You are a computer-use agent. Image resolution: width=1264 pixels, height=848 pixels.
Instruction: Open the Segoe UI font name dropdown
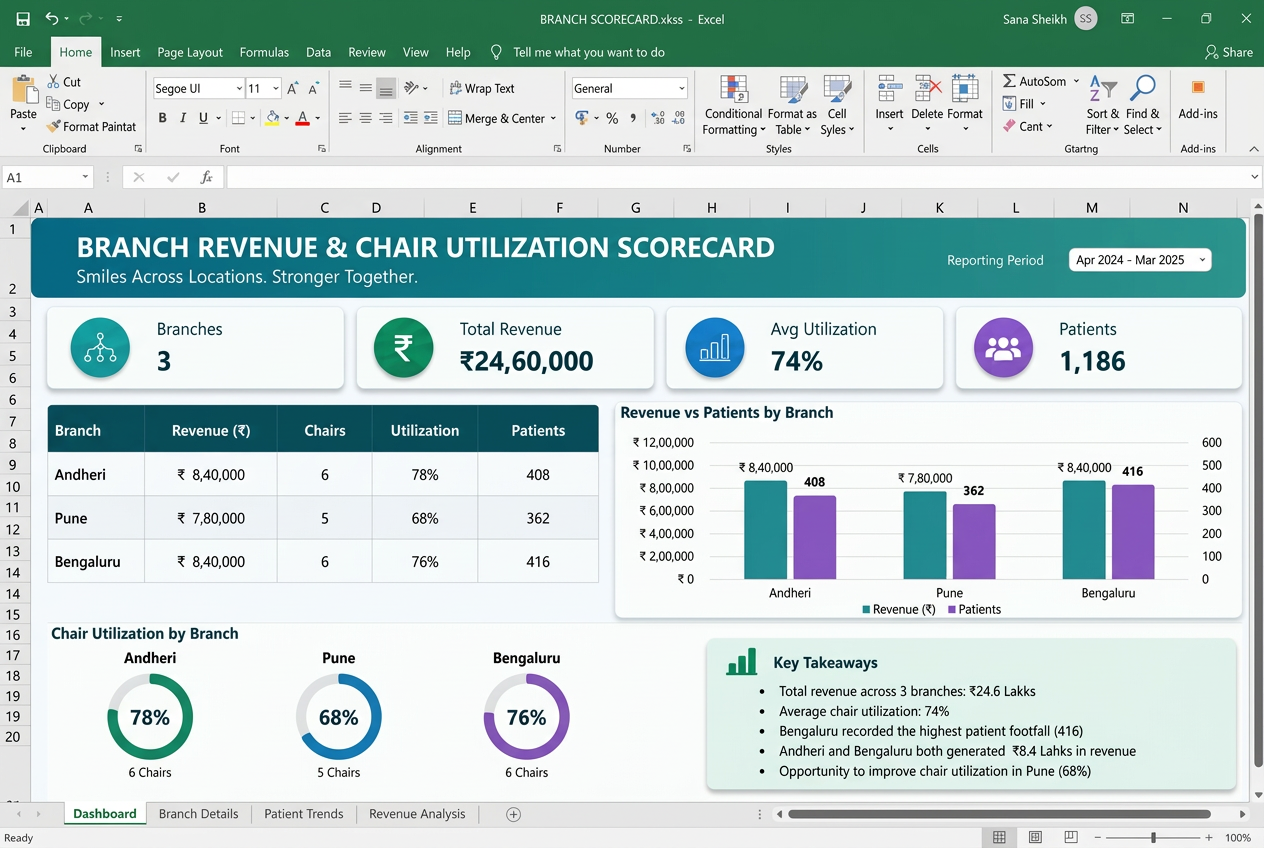238,89
